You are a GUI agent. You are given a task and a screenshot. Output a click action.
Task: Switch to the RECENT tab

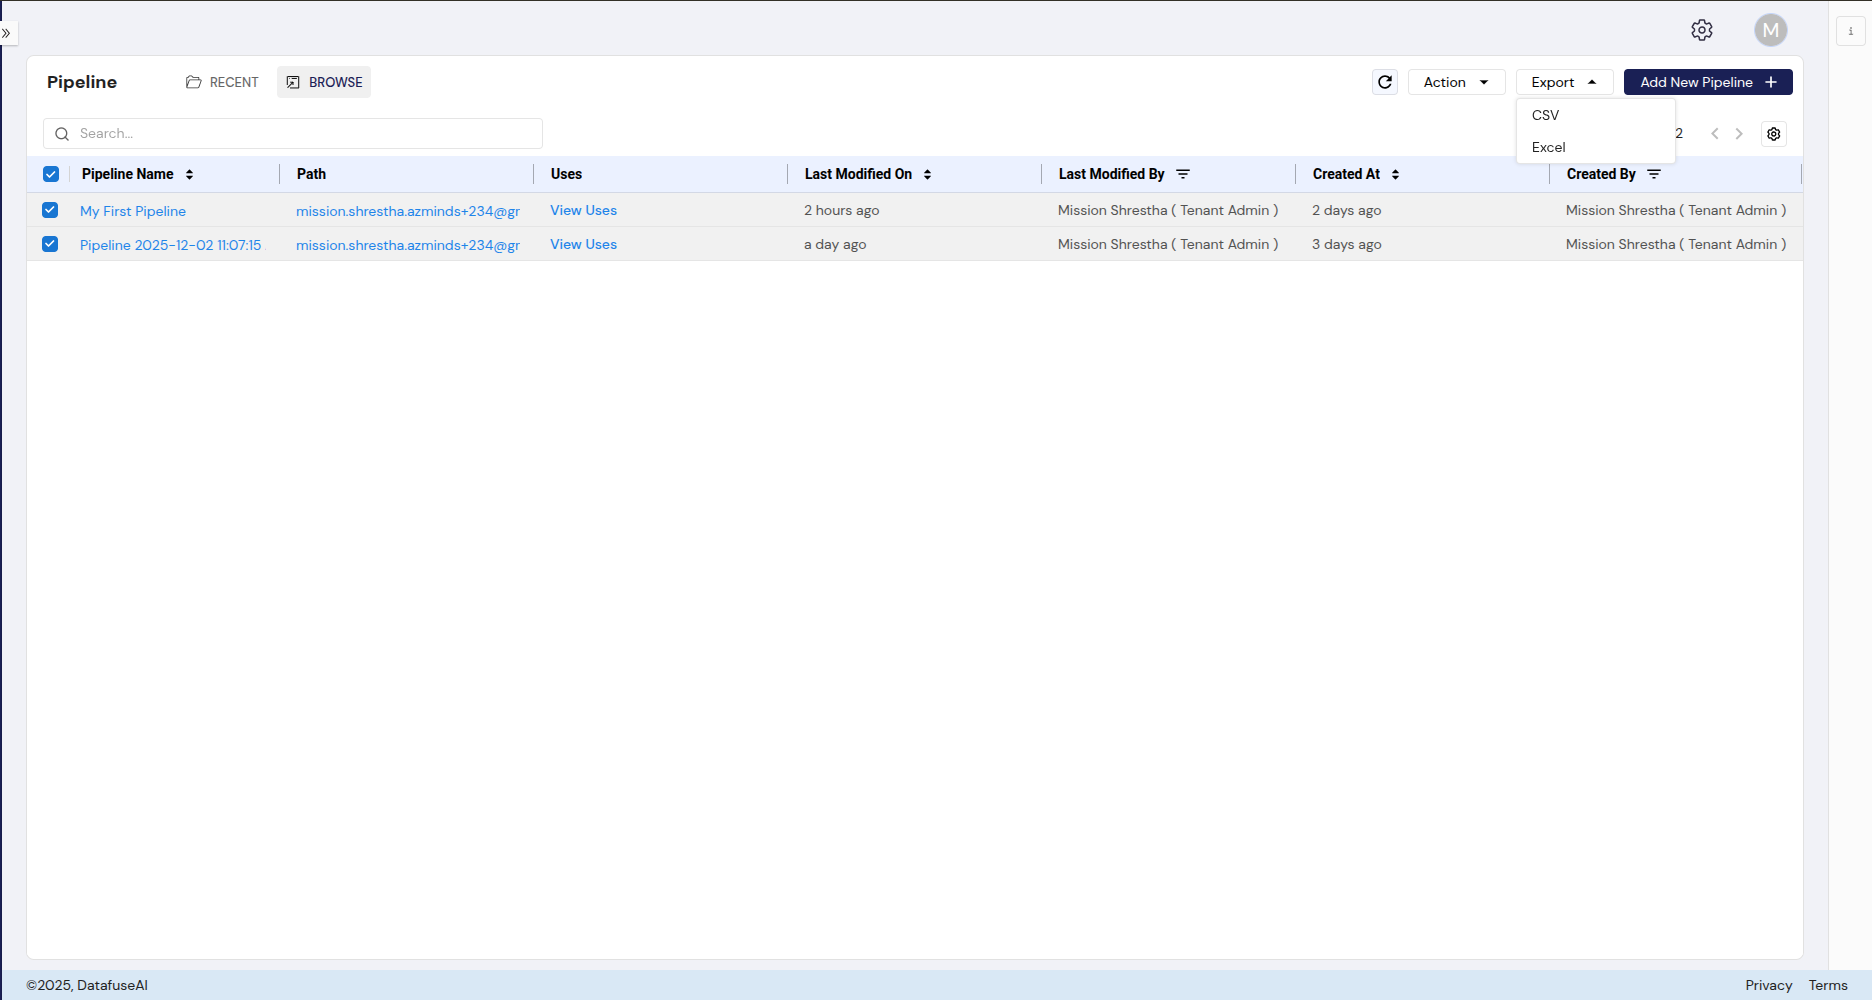tap(222, 82)
